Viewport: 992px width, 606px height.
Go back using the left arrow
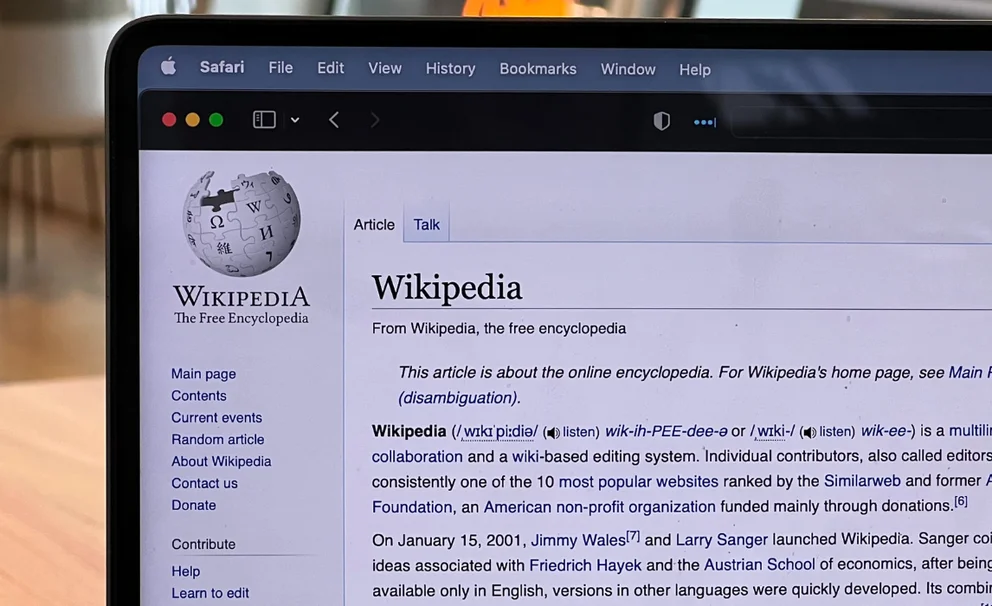[334, 120]
